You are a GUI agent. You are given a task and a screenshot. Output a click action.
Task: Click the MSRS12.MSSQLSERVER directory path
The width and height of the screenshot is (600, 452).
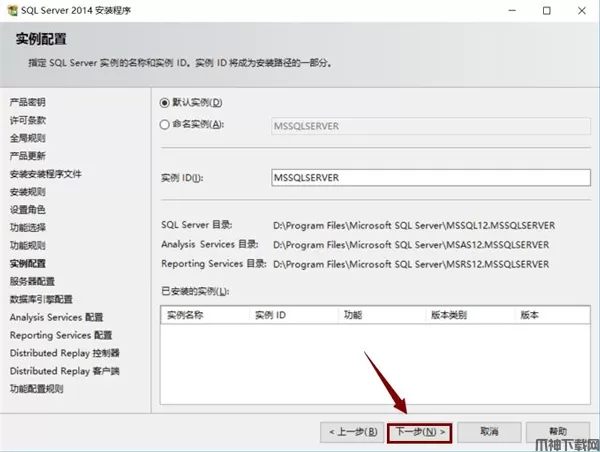point(411,264)
